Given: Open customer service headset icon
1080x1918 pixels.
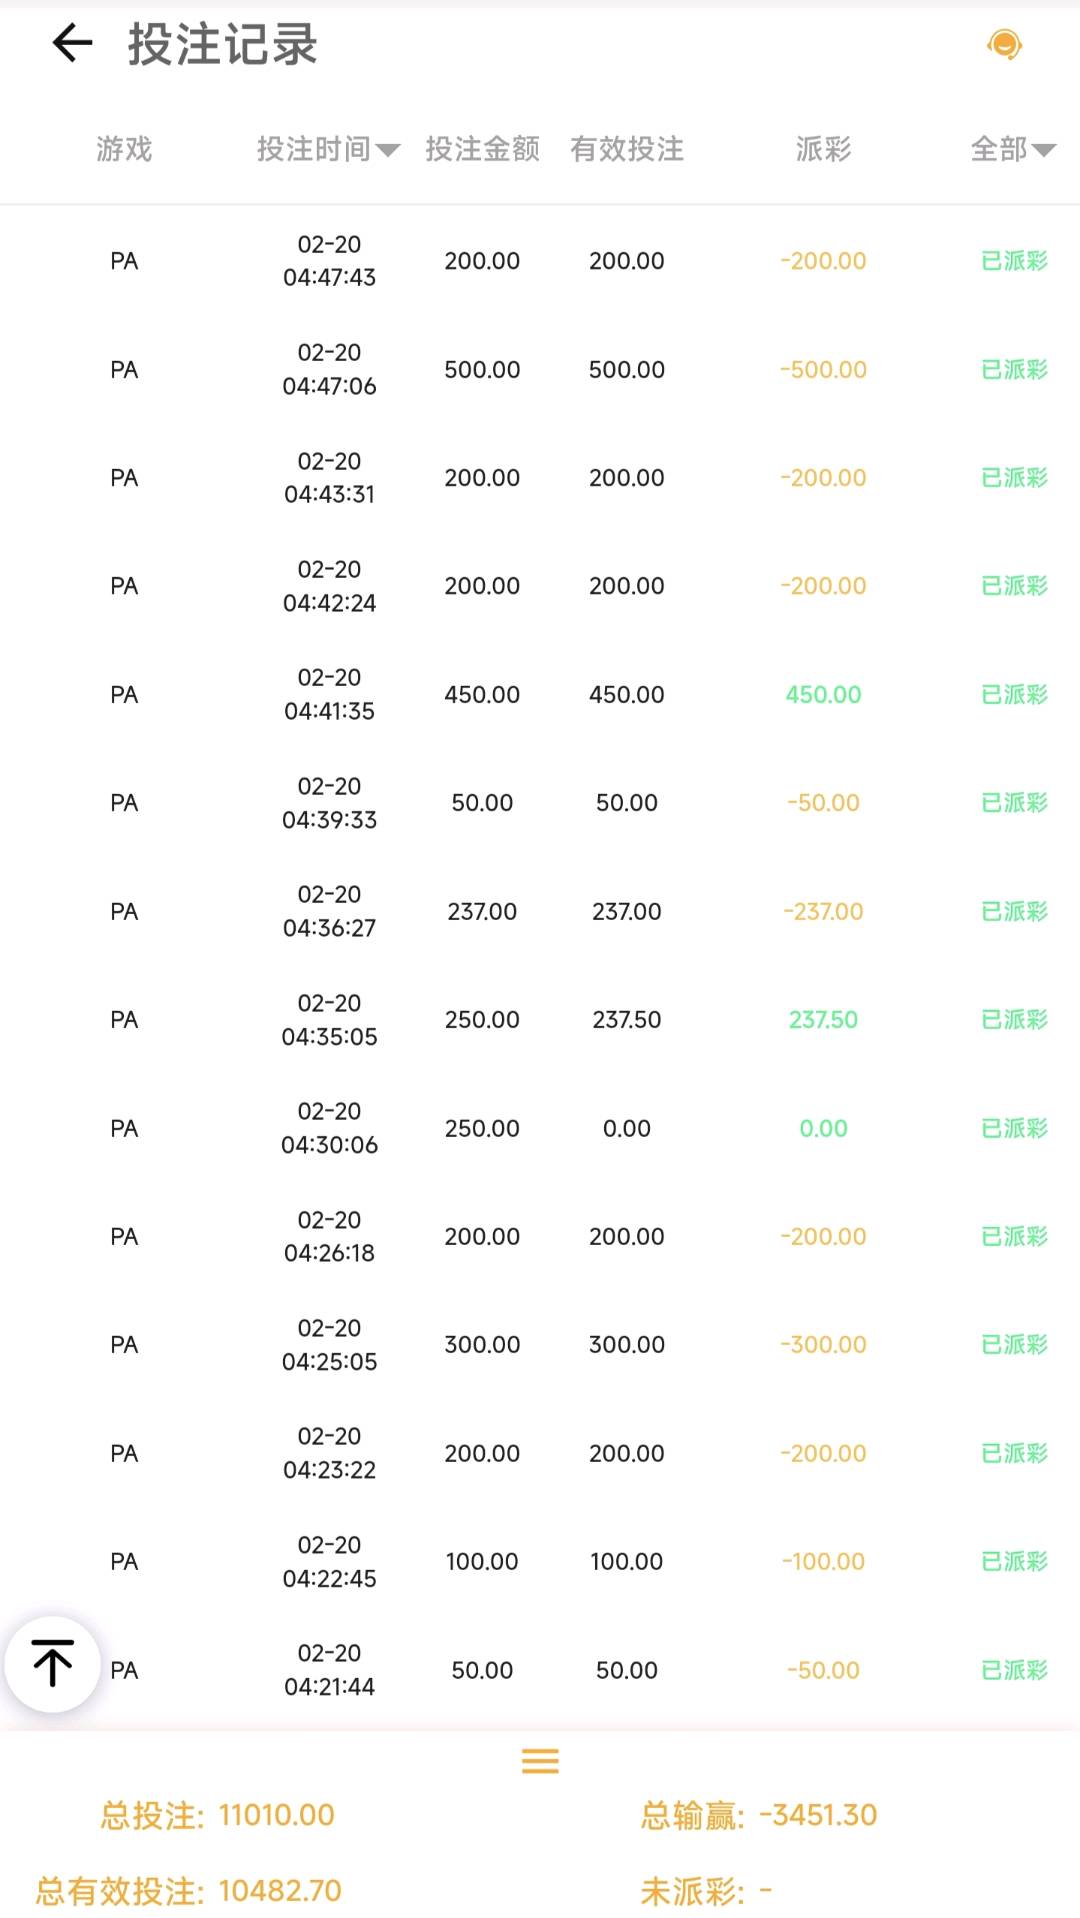Looking at the screenshot, I should tap(1004, 44).
